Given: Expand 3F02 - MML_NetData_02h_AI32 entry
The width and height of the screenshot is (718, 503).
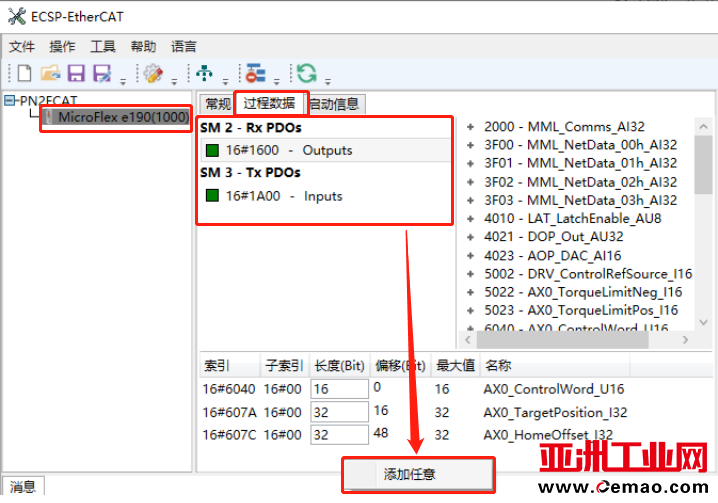Looking at the screenshot, I should [x=470, y=182].
